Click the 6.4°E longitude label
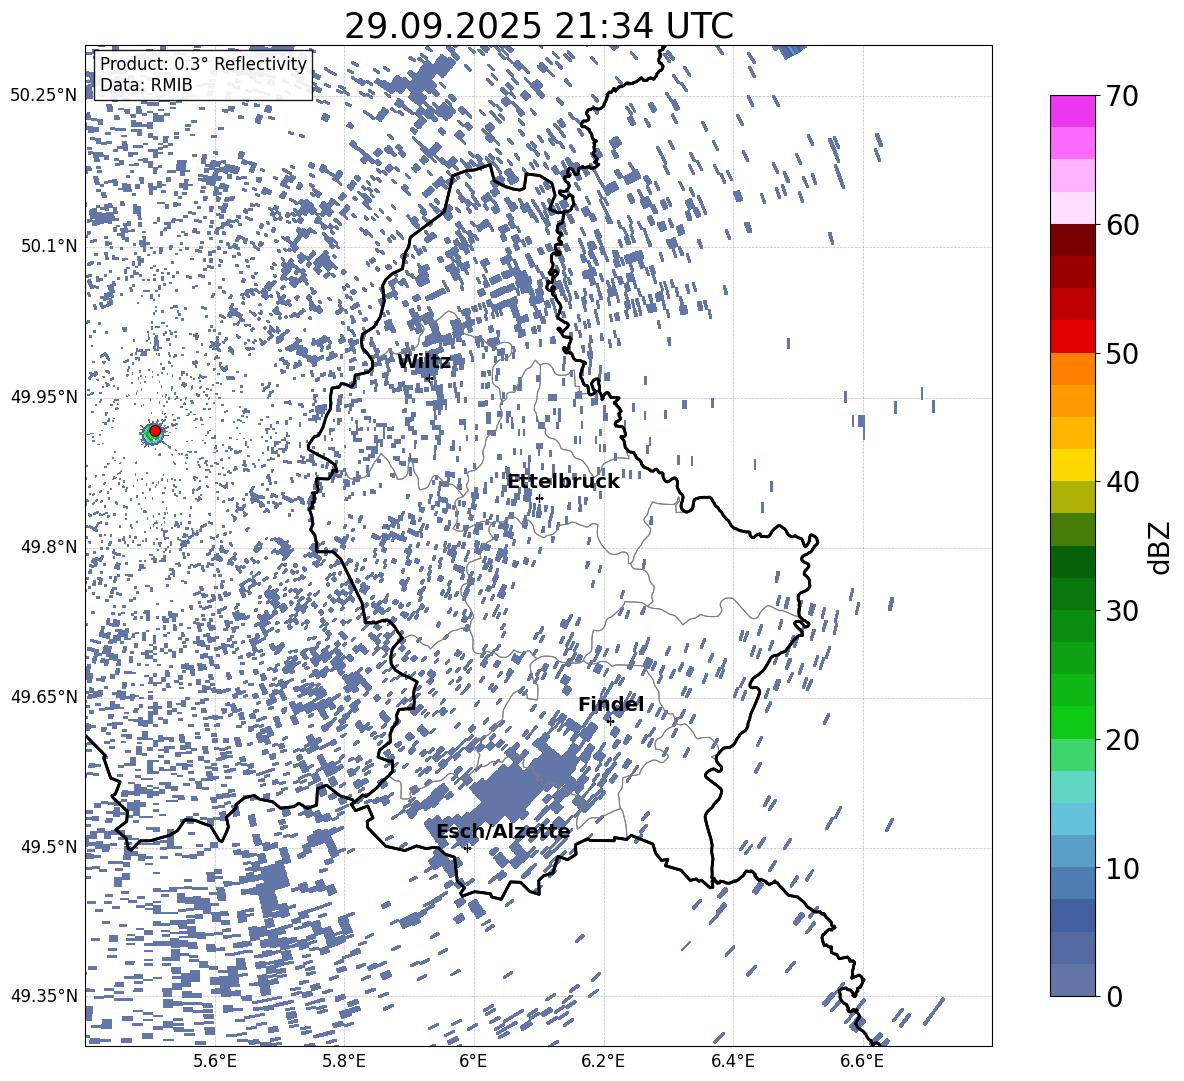Image resolution: width=1184 pixels, height=1081 pixels. tap(733, 1061)
